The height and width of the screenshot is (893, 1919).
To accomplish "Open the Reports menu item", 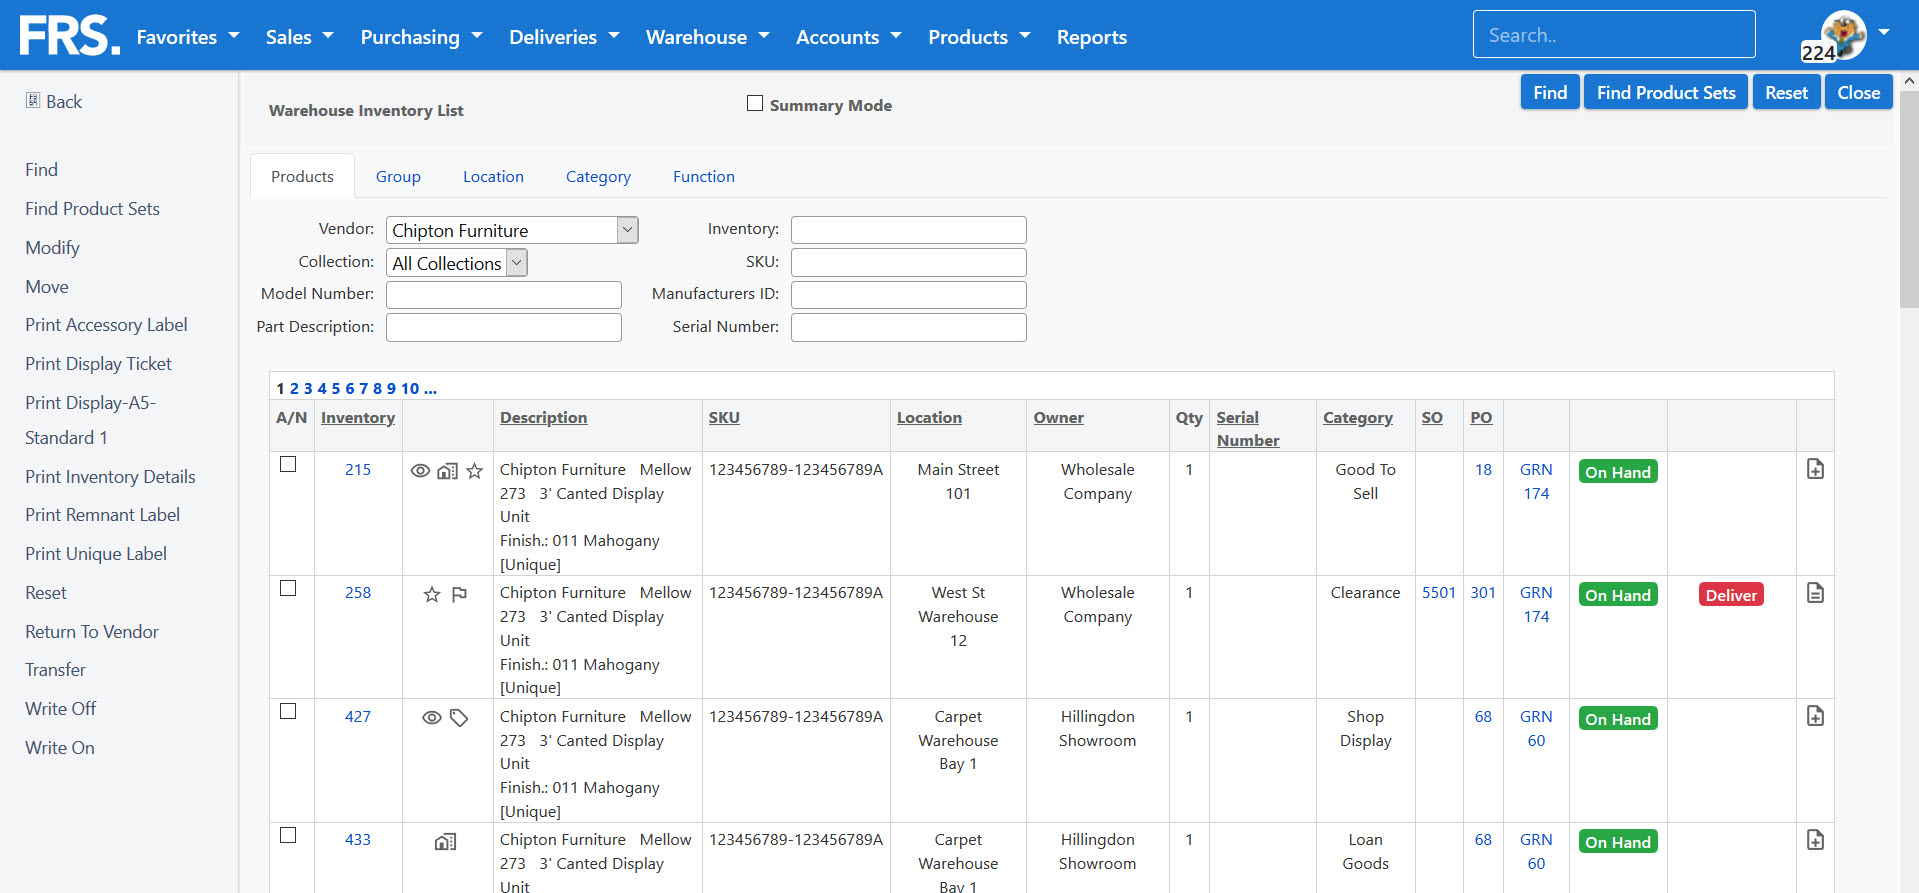I will 1091,37.
